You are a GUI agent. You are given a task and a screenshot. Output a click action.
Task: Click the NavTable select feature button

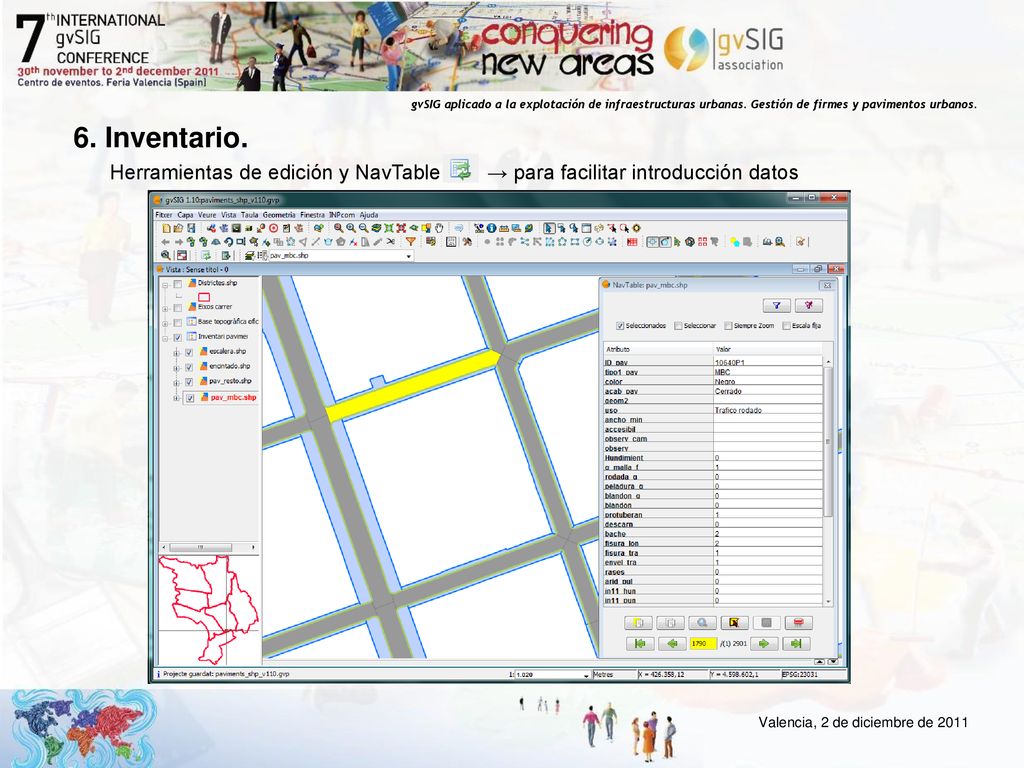click(734, 622)
